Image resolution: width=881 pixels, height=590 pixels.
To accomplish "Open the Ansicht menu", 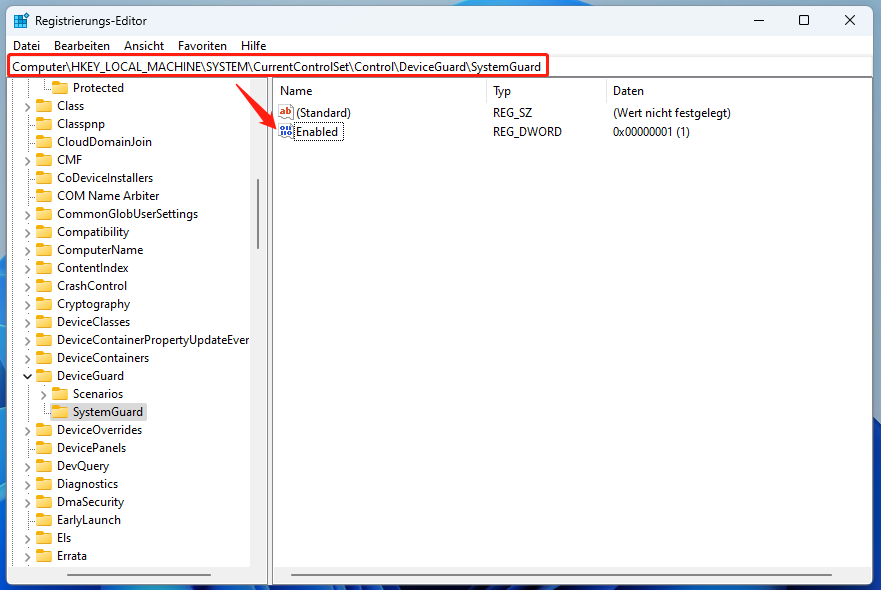I will 144,46.
